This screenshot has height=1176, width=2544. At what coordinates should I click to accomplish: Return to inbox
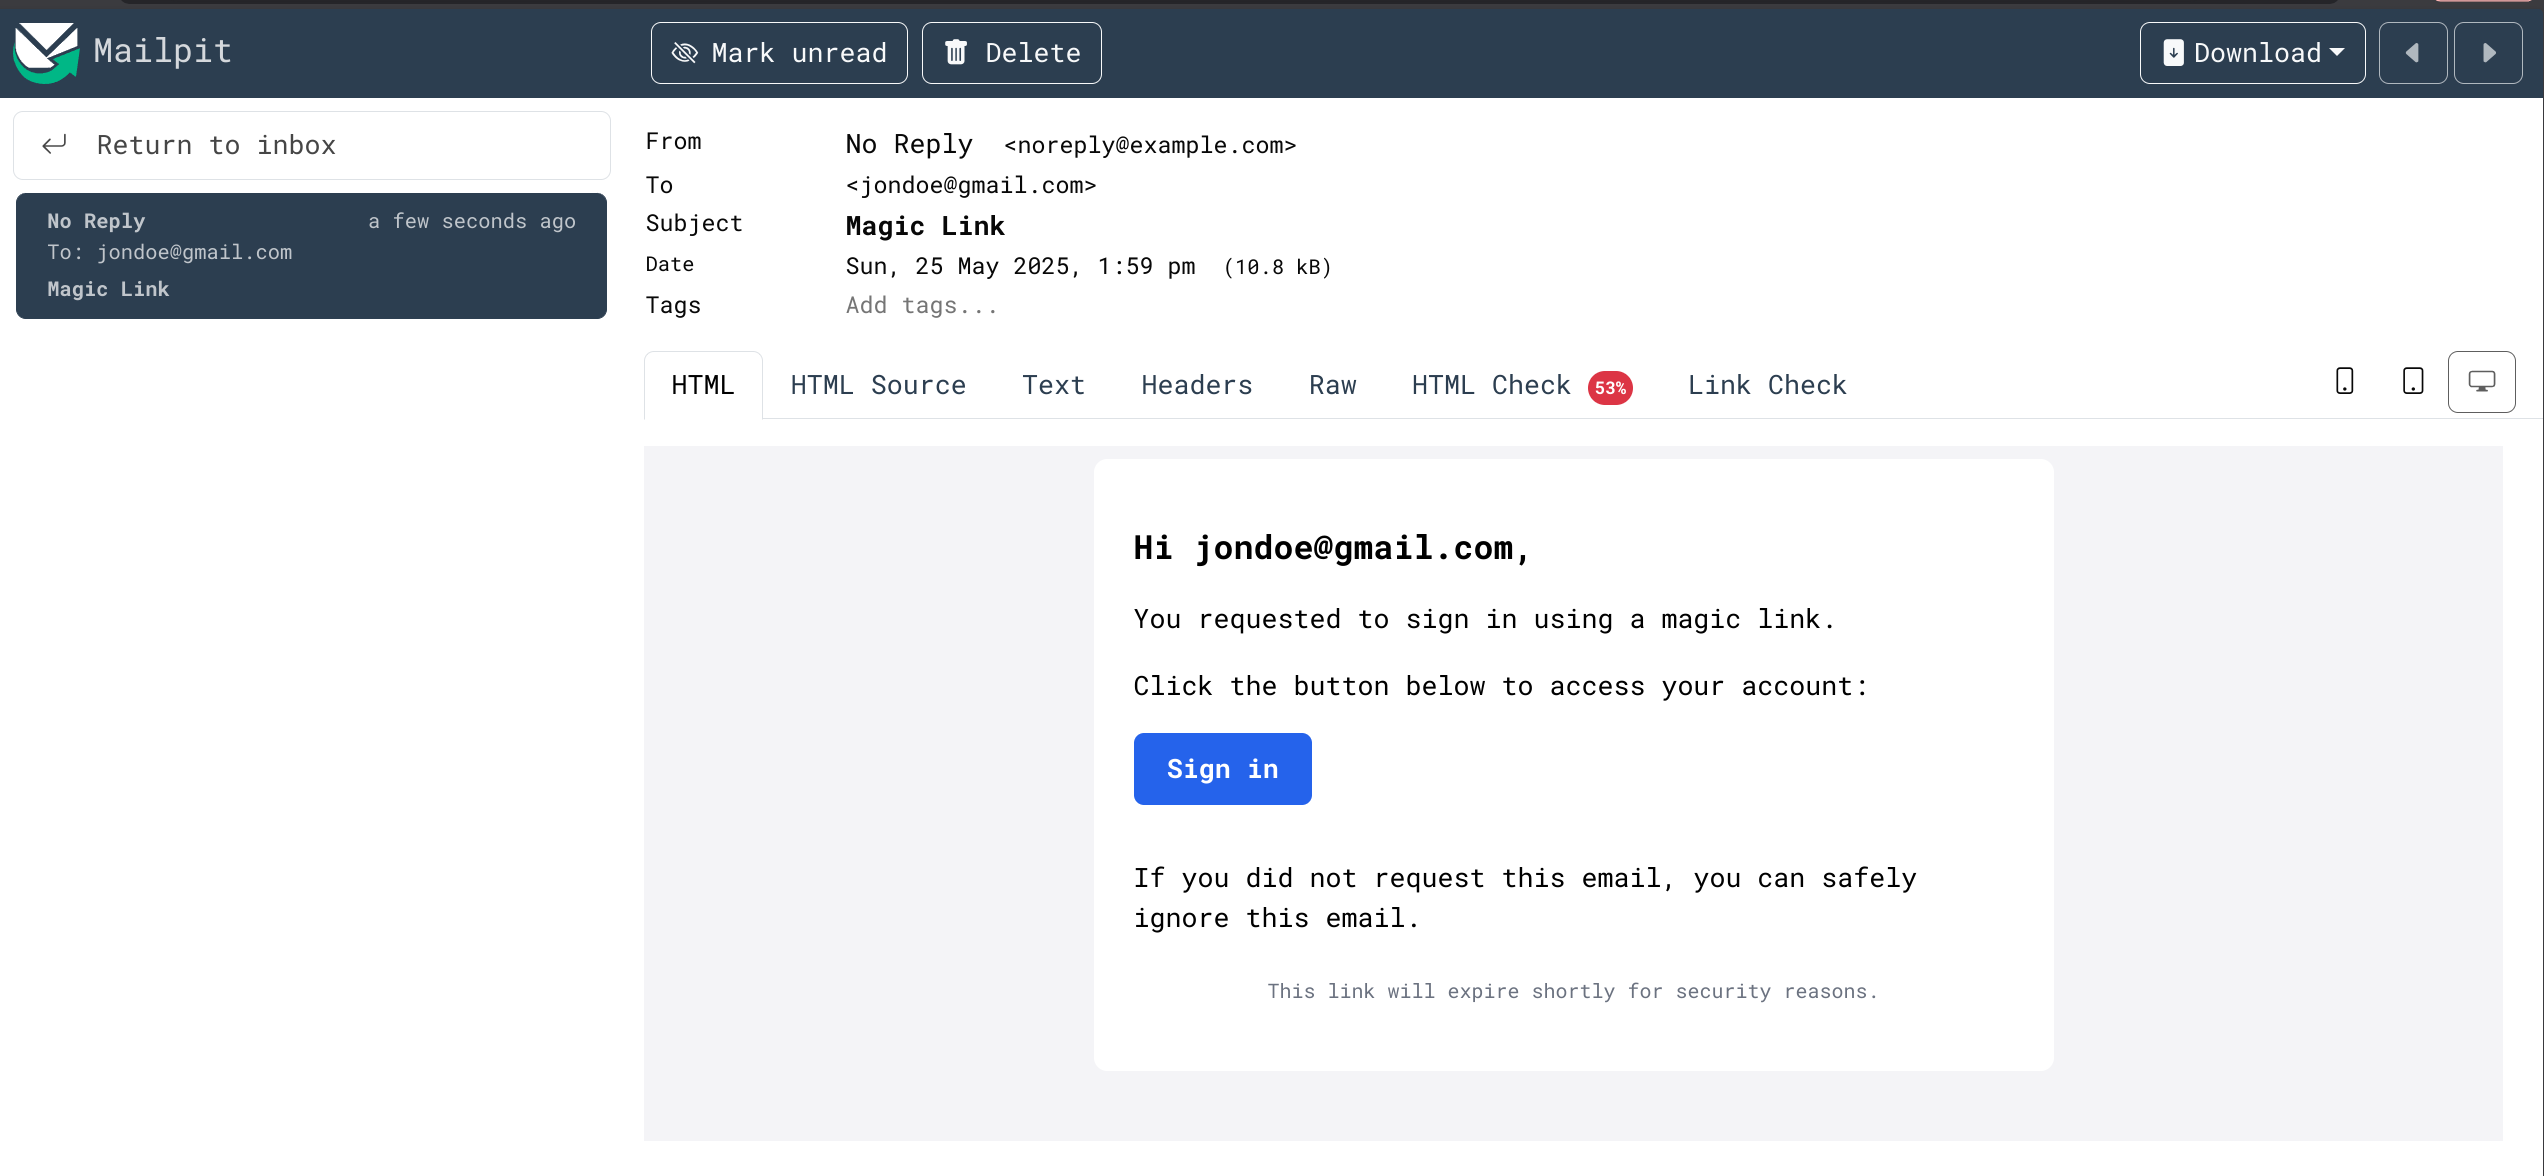pyautogui.click(x=312, y=146)
